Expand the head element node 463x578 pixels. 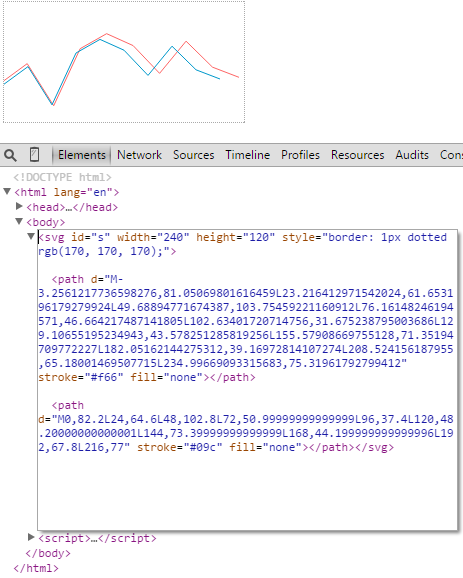tap(19, 206)
